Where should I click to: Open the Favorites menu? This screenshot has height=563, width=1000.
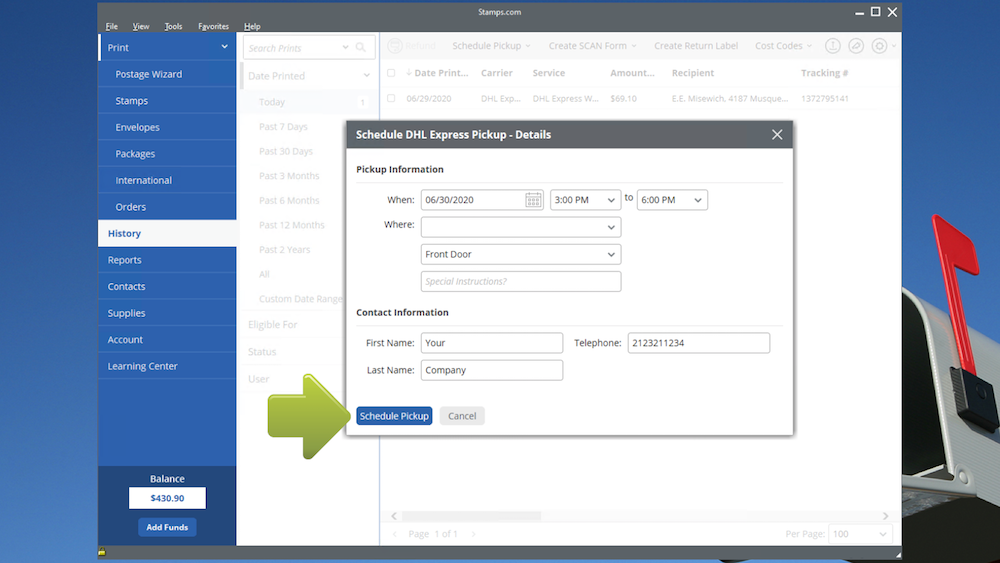pos(213,26)
